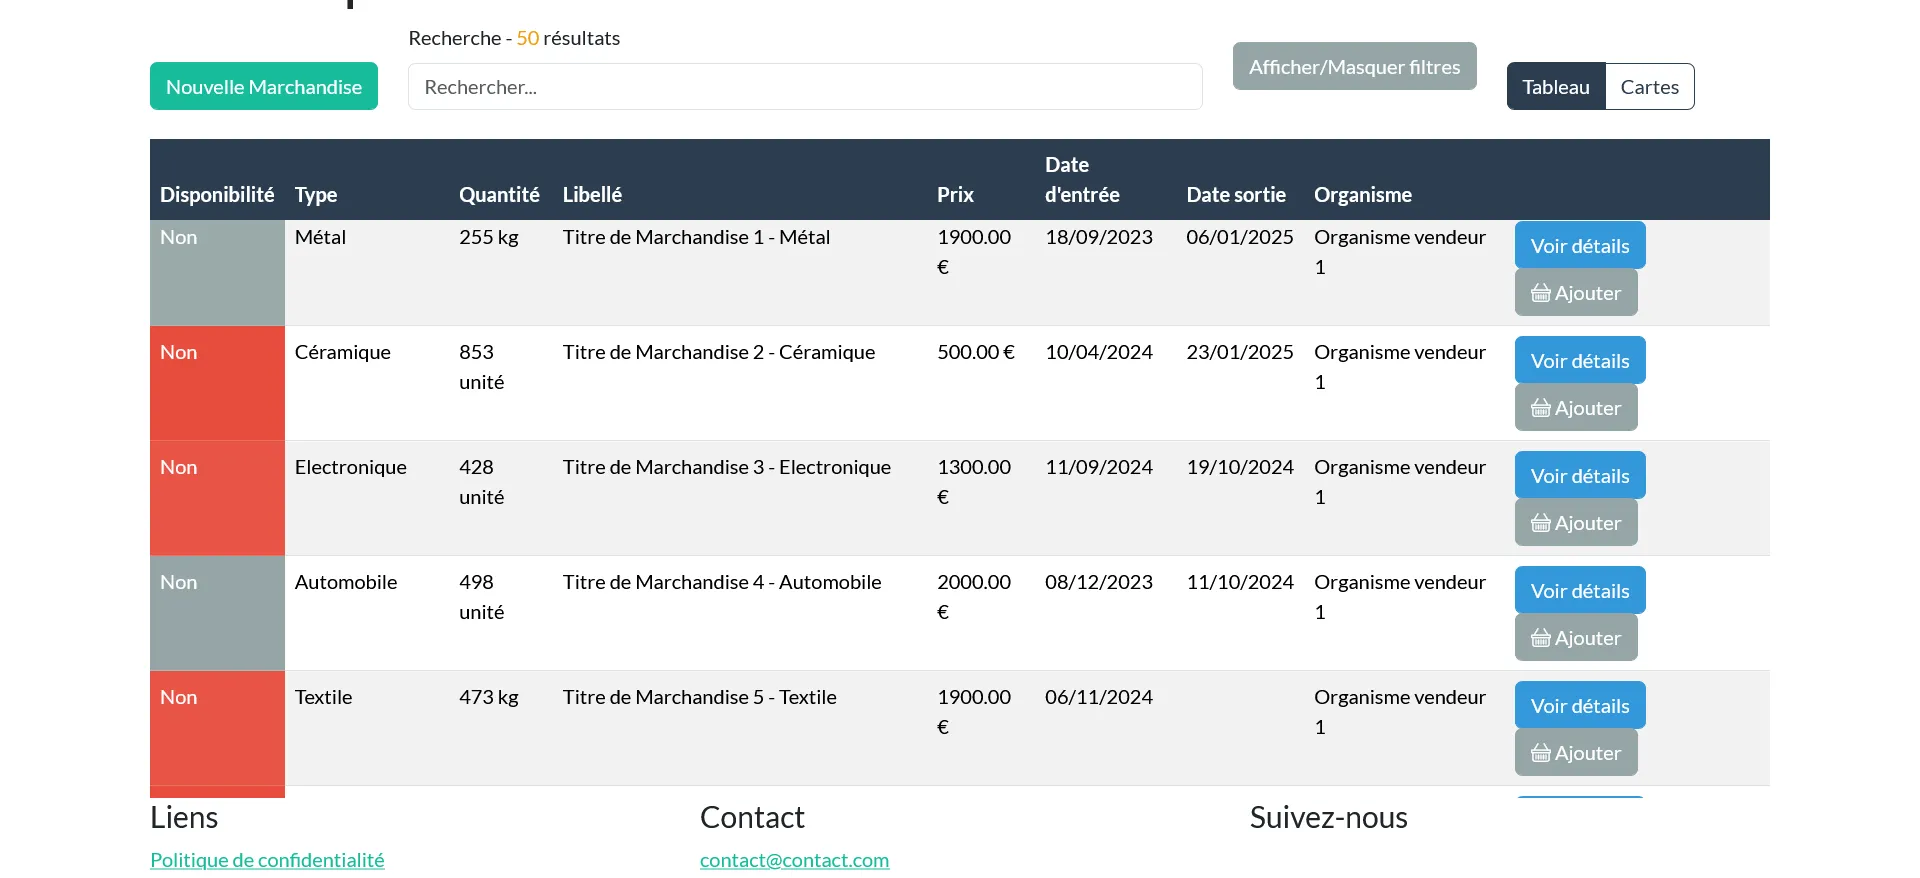This screenshot has height=878, width=1920.
Task: Click red Non availability cell for Céramique
Action: [x=217, y=383]
